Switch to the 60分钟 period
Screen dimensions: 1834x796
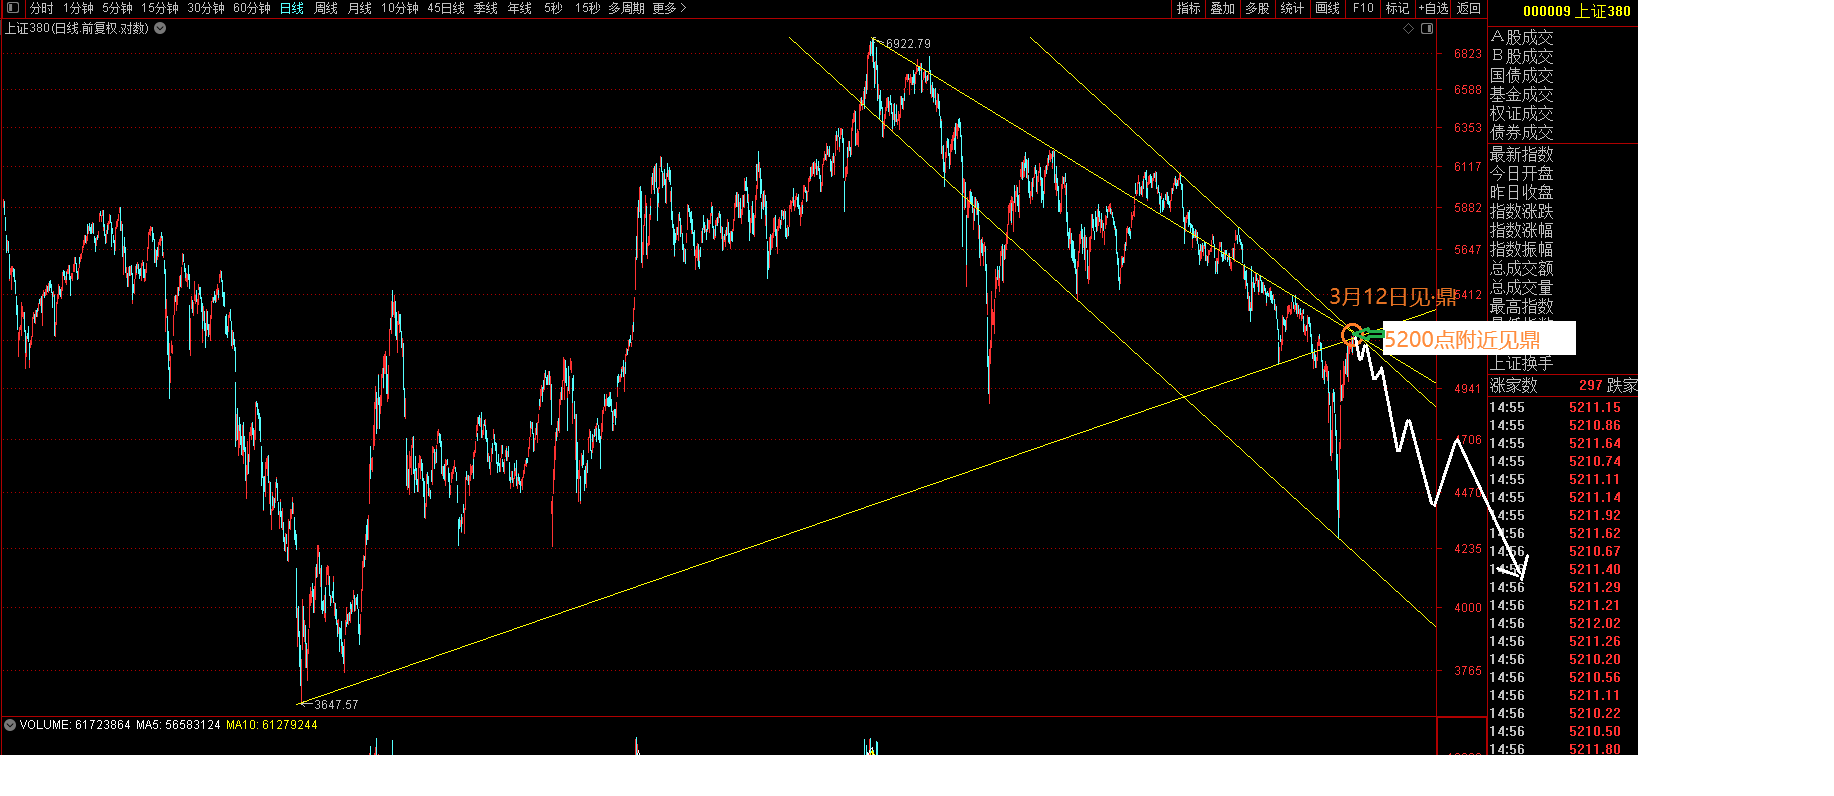pyautogui.click(x=252, y=8)
